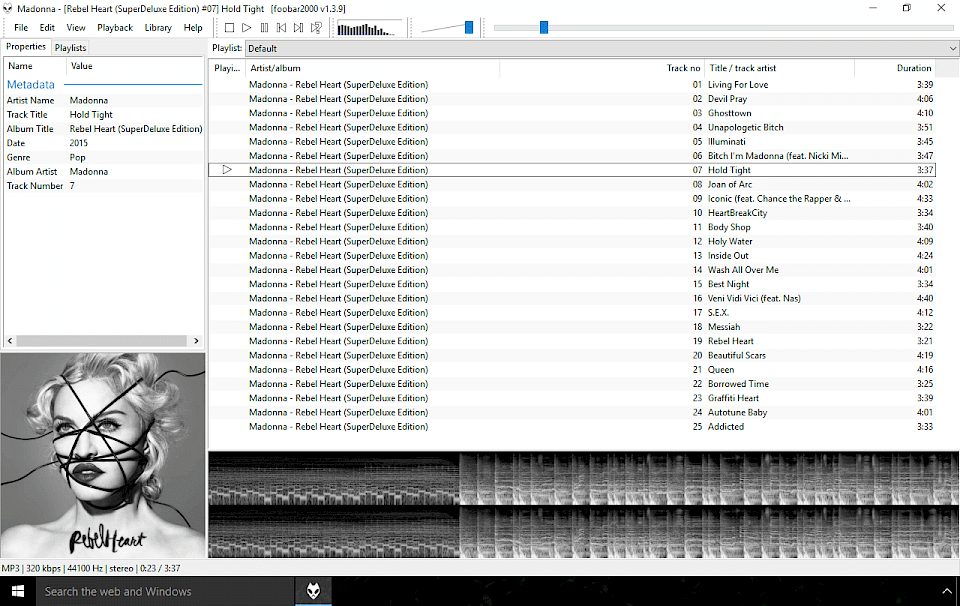This screenshot has width=960, height=606.
Task: Pause playback with the Pause button
Action: [264, 28]
